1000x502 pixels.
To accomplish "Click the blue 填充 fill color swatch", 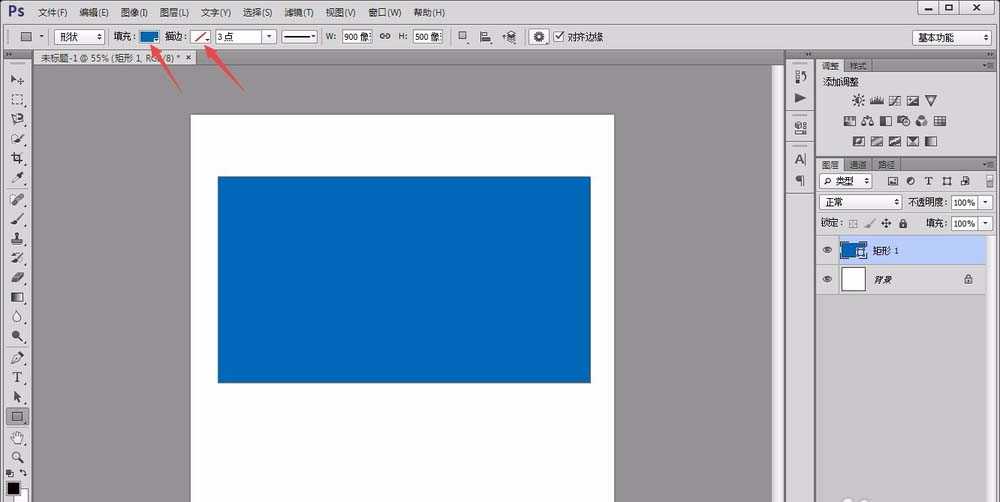I will point(149,37).
